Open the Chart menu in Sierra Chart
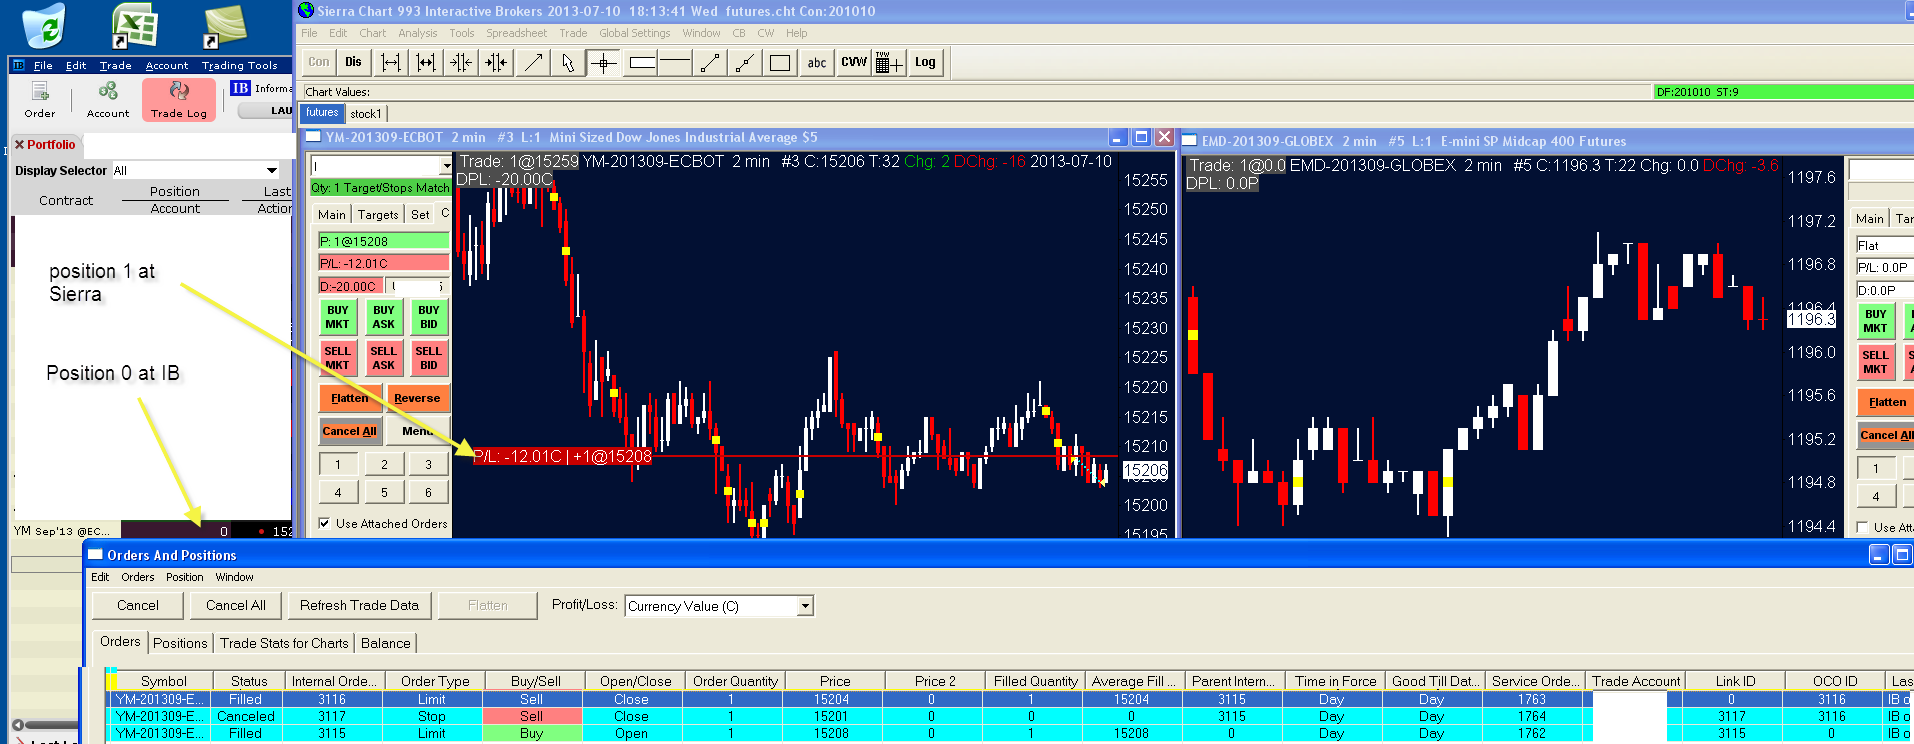1914x744 pixels. pyautogui.click(x=372, y=33)
